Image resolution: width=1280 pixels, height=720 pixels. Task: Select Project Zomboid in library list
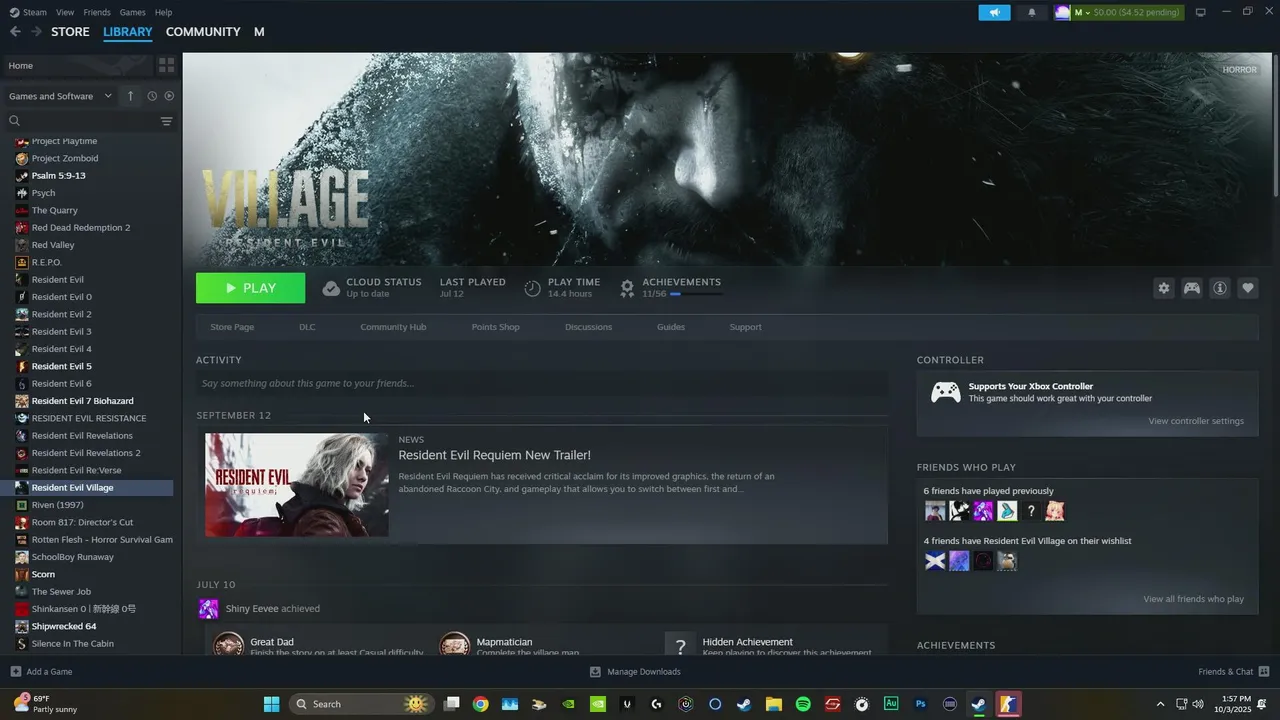[x=64, y=158]
